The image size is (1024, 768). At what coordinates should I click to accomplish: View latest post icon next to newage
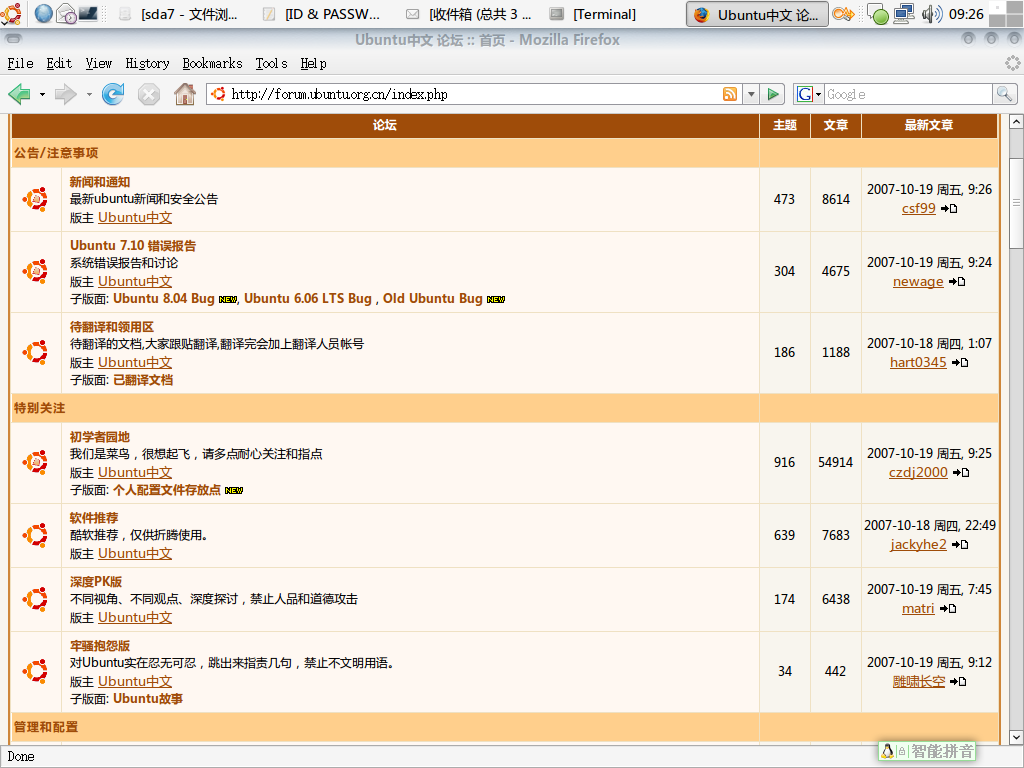coord(957,282)
